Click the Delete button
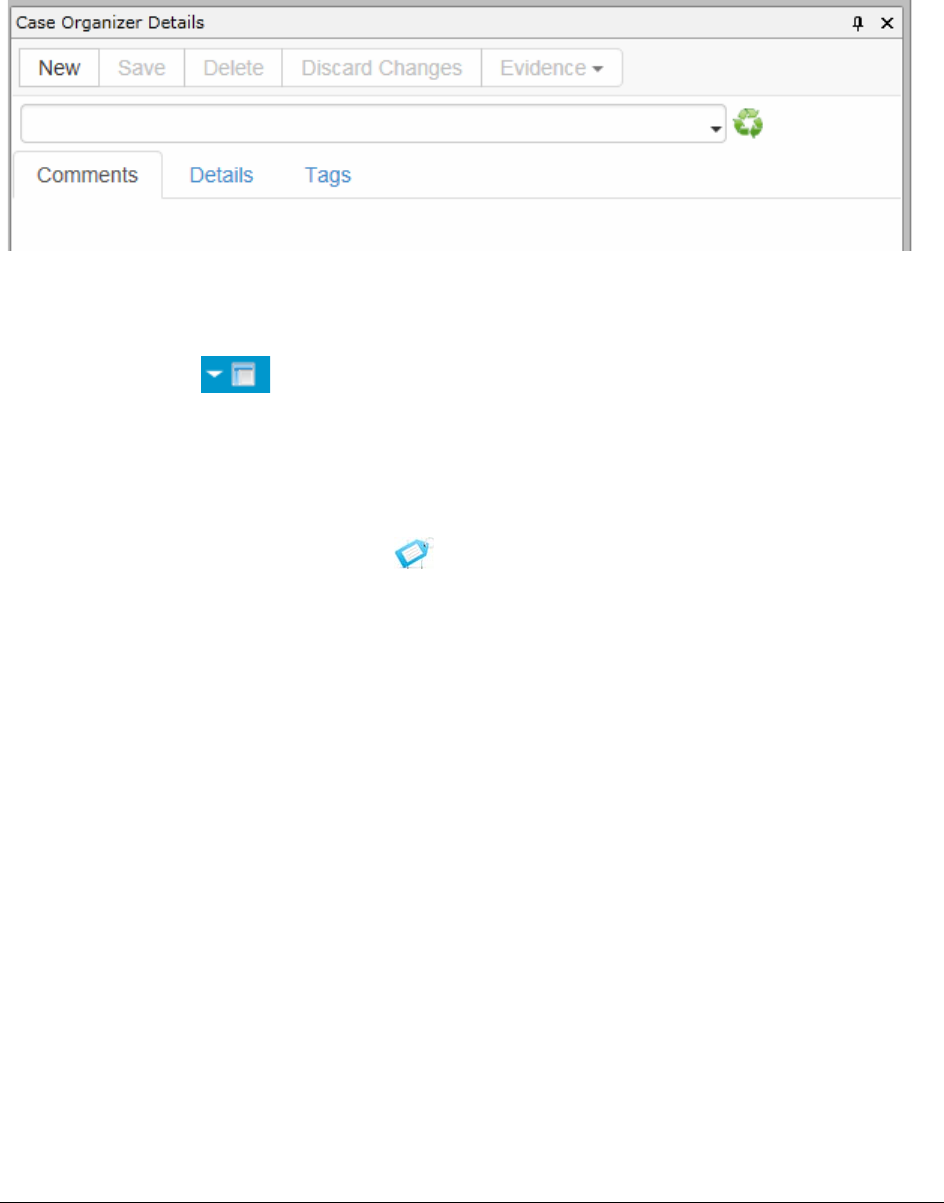 tap(233, 68)
